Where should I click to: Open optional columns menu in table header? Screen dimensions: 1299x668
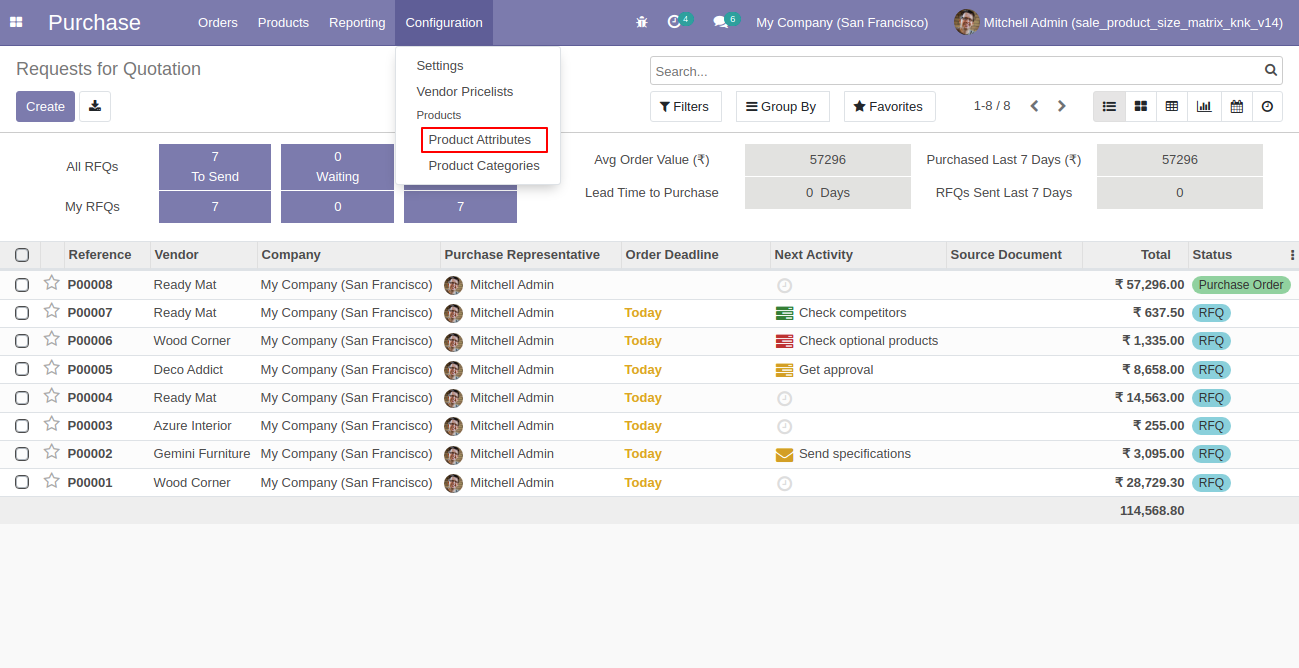tap(1292, 255)
